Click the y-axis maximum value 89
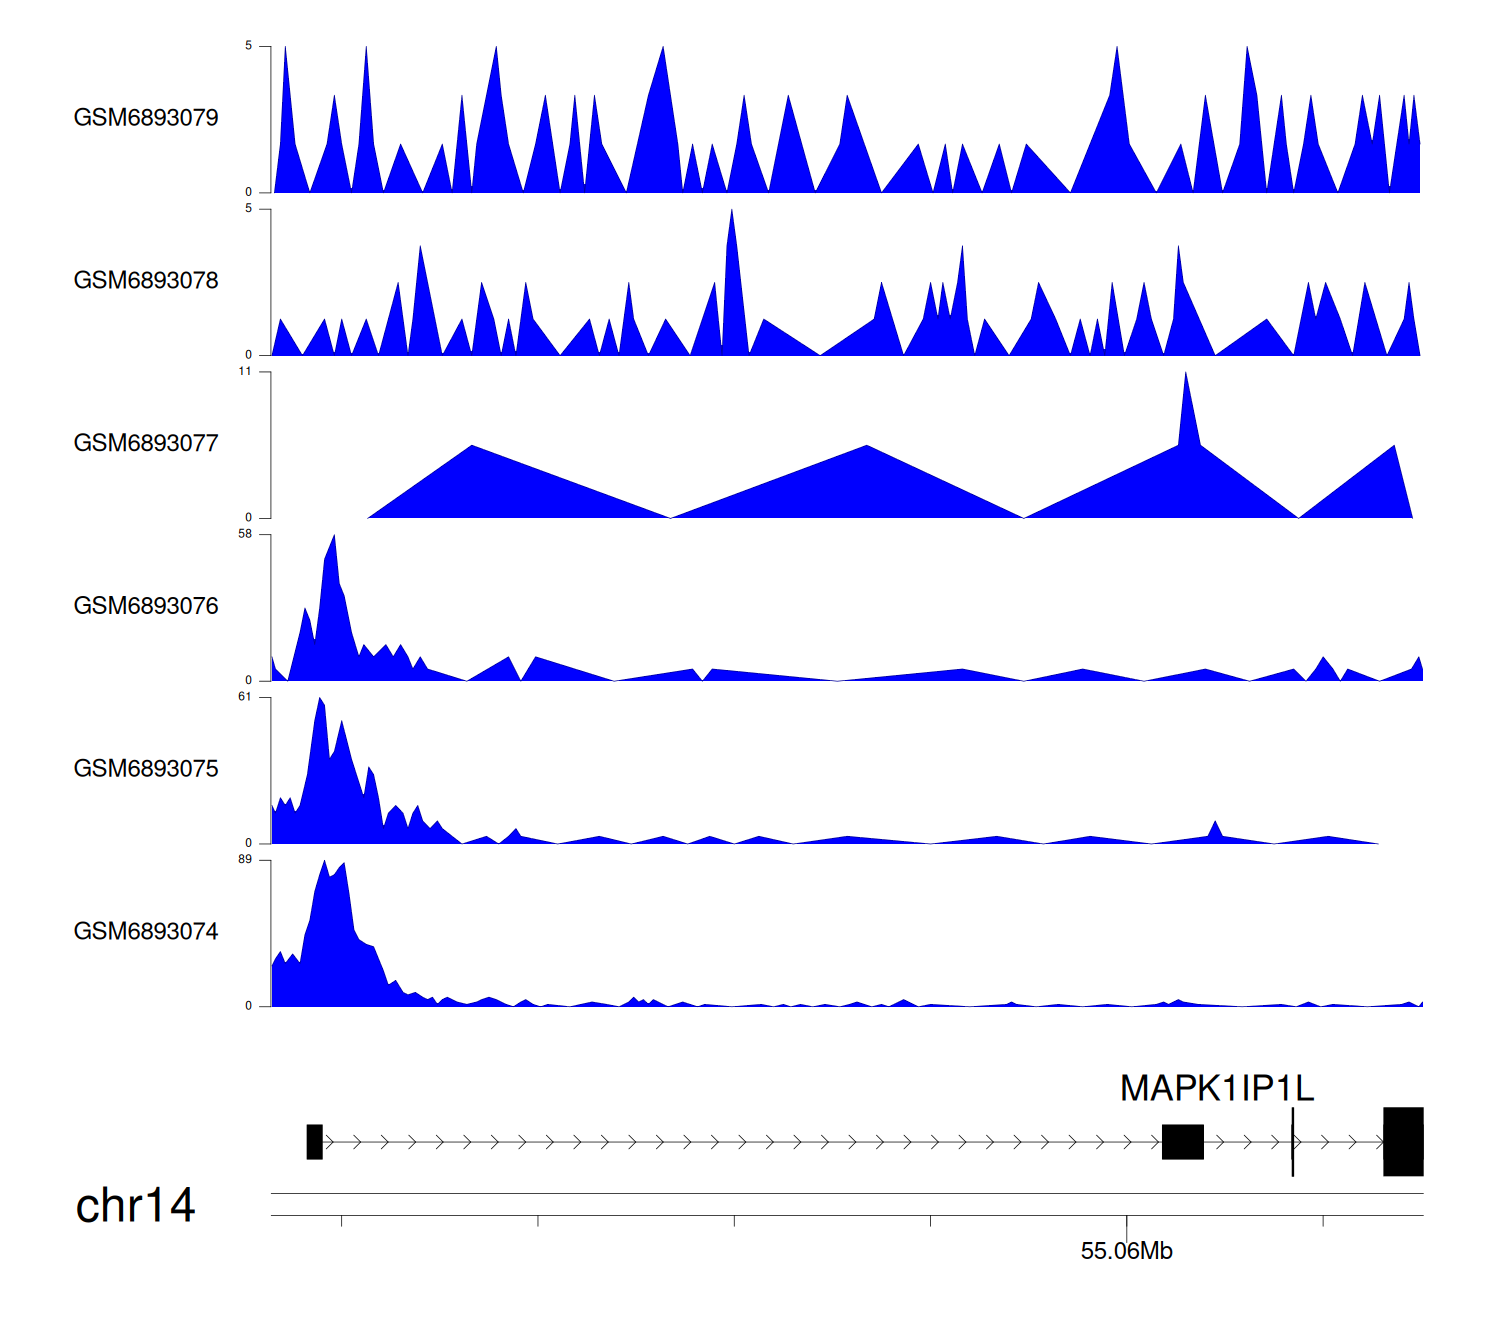This screenshot has height=1320, width=1500. coord(245,860)
